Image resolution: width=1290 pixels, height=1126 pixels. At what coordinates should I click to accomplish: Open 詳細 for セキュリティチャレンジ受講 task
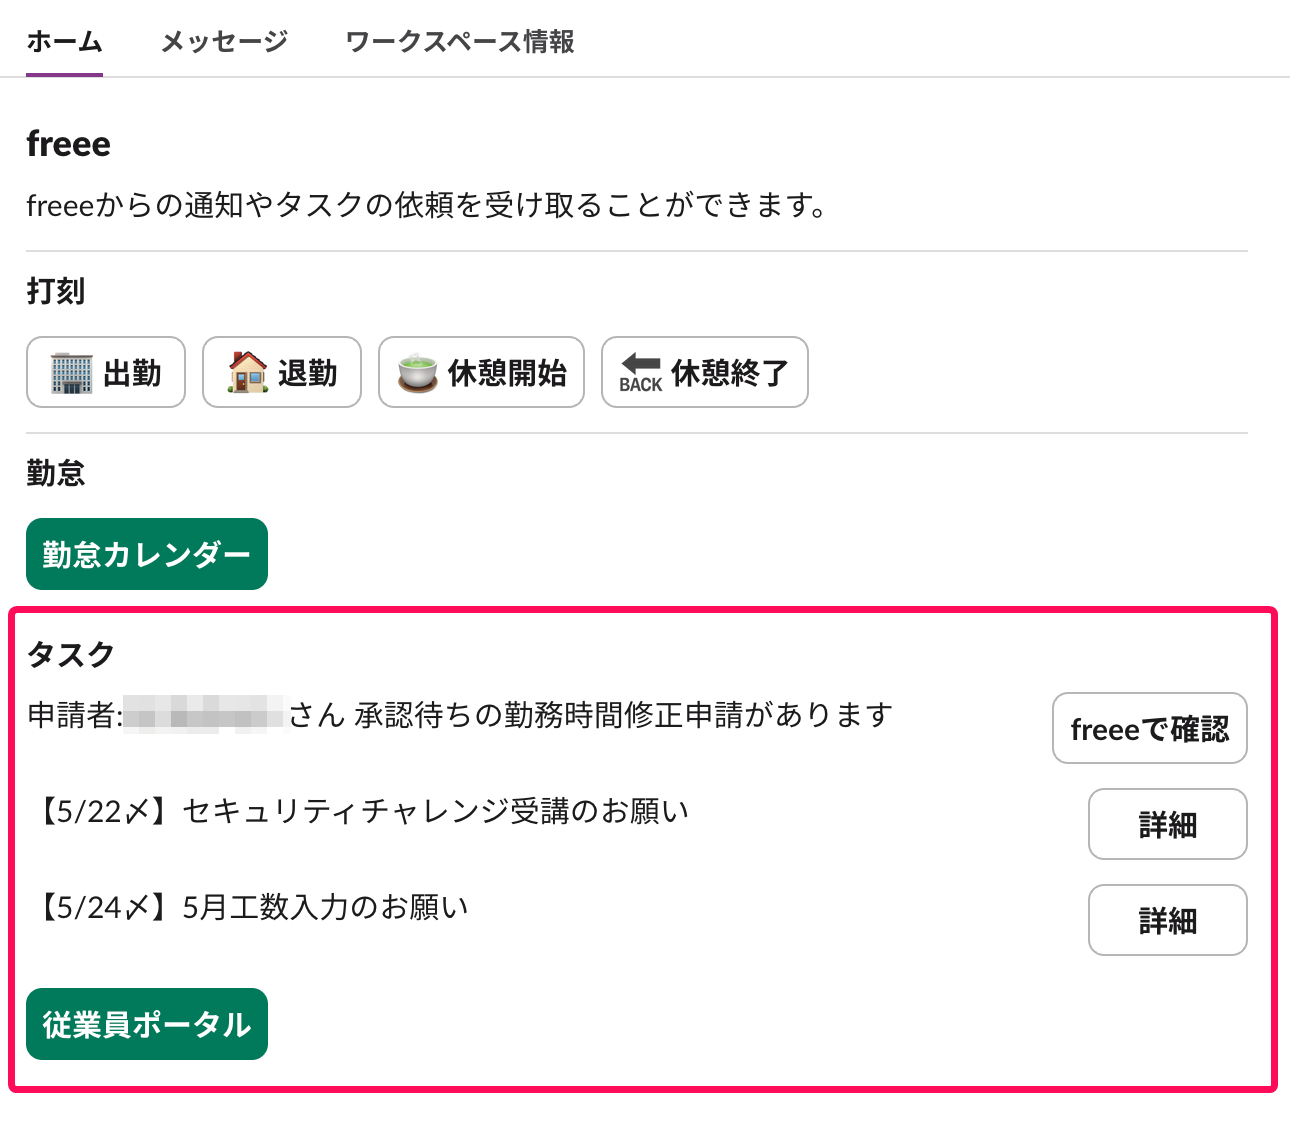[1167, 824]
